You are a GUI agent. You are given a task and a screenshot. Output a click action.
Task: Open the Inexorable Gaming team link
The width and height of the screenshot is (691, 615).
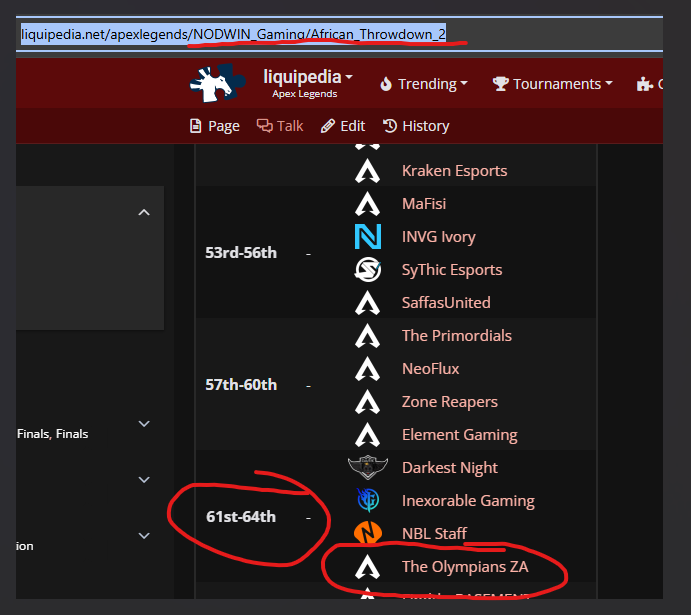coord(468,500)
